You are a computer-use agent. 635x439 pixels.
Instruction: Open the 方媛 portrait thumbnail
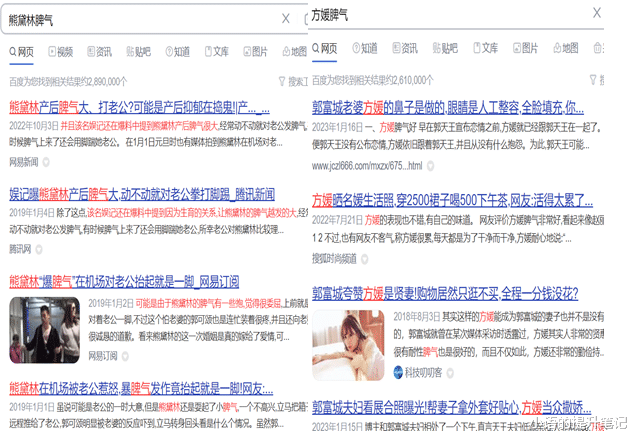coord(348,345)
